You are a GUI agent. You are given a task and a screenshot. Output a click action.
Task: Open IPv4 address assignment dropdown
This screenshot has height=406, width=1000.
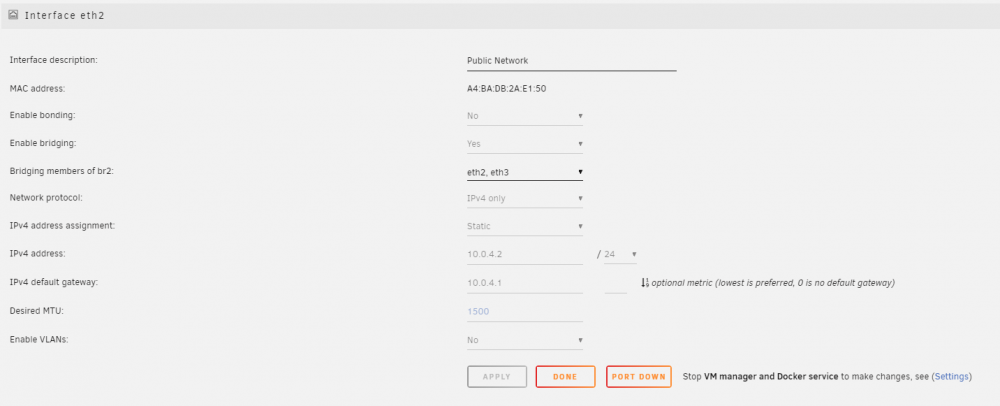525,226
